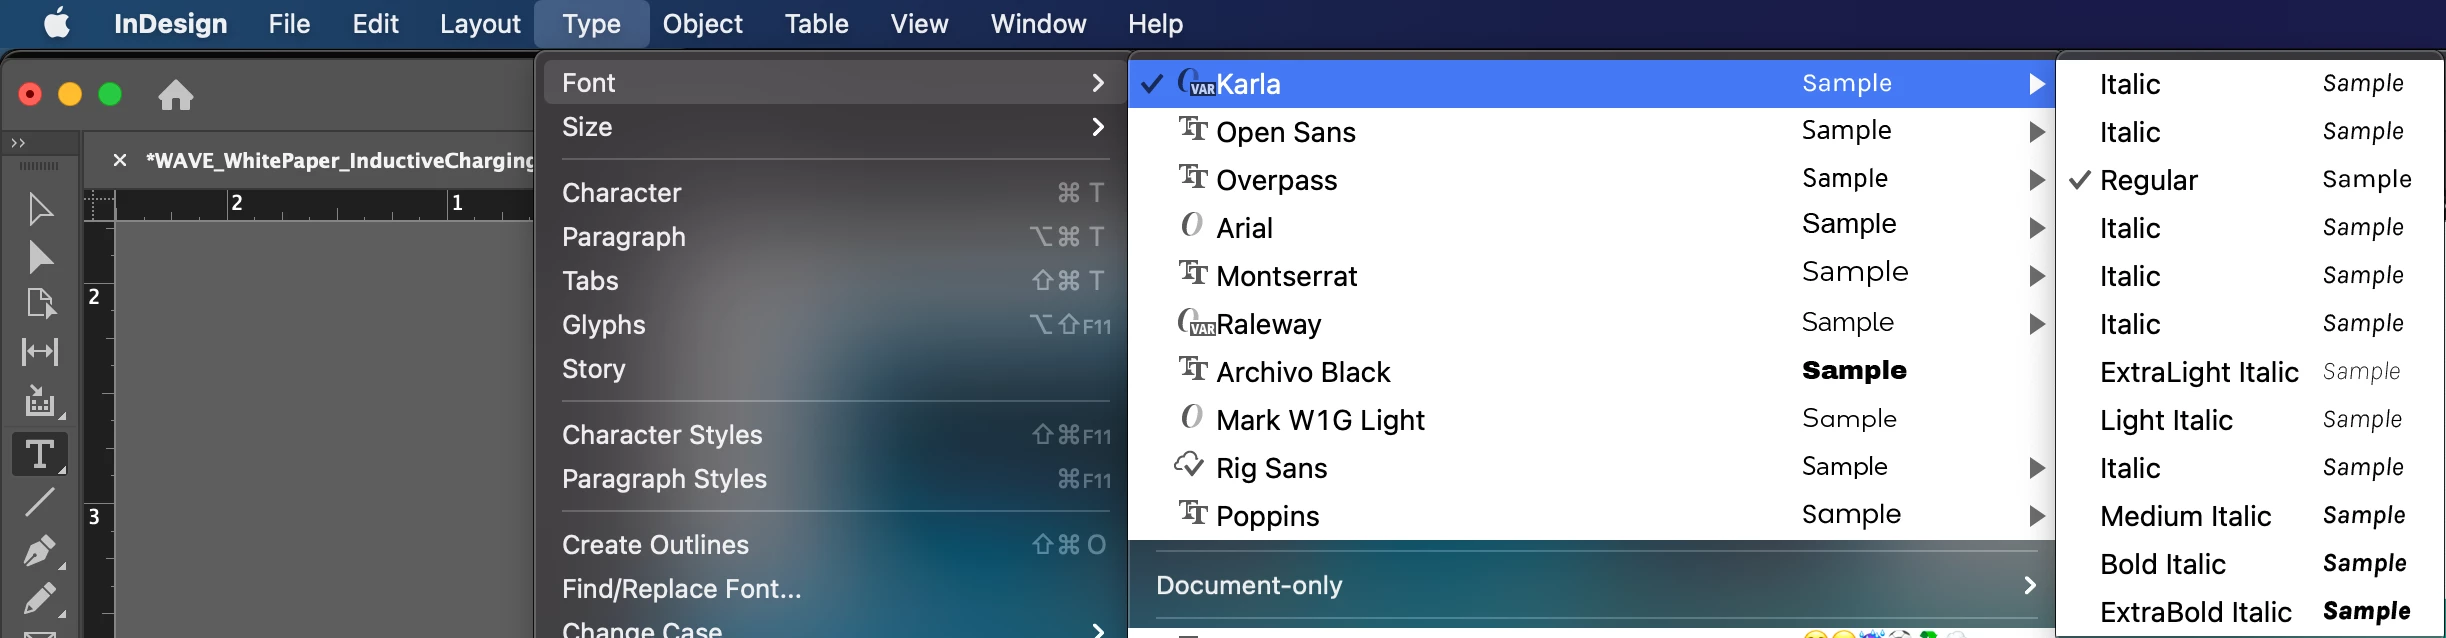
Task: Pick the Pencil tool
Action: click(x=40, y=598)
